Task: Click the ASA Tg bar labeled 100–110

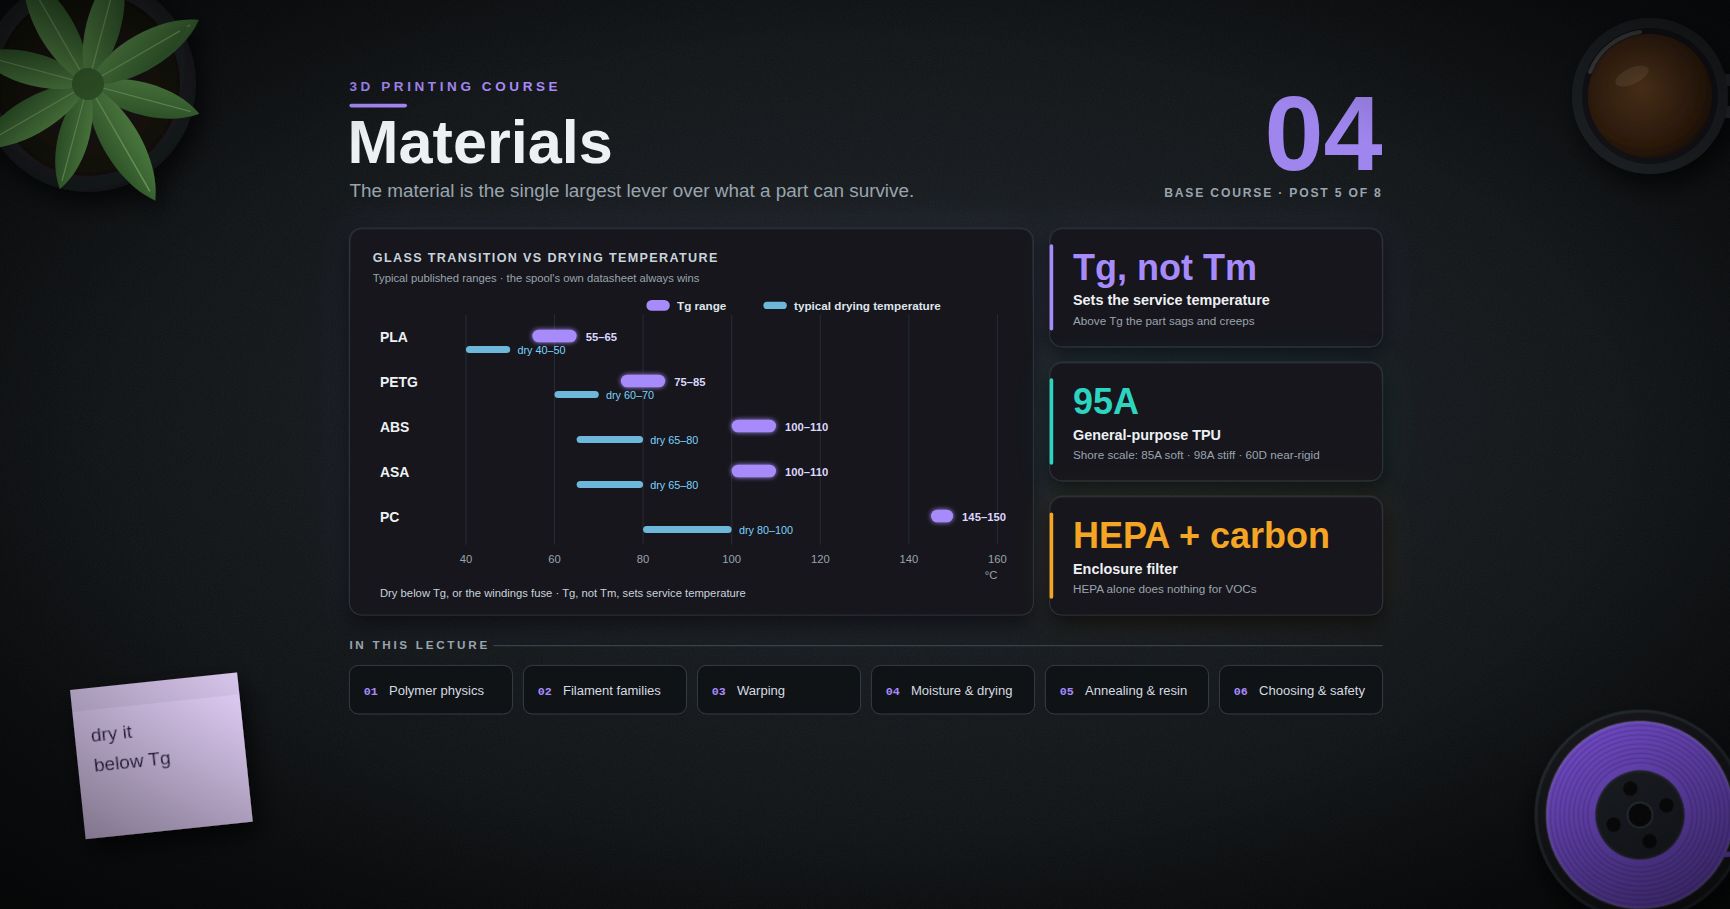Action: pyautogui.click(x=754, y=471)
